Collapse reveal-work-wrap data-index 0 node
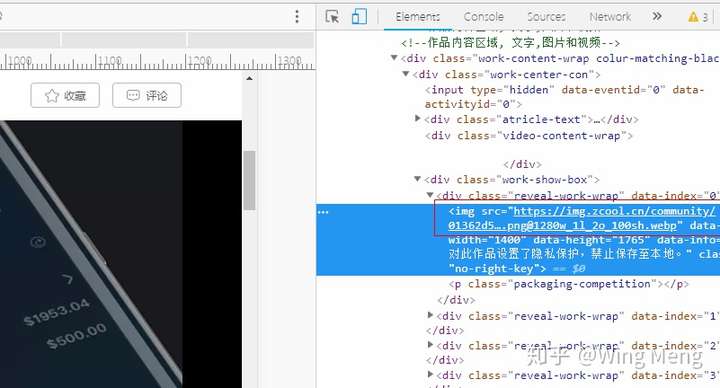The height and width of the screenshot is (388, 720). click(430, 195)
